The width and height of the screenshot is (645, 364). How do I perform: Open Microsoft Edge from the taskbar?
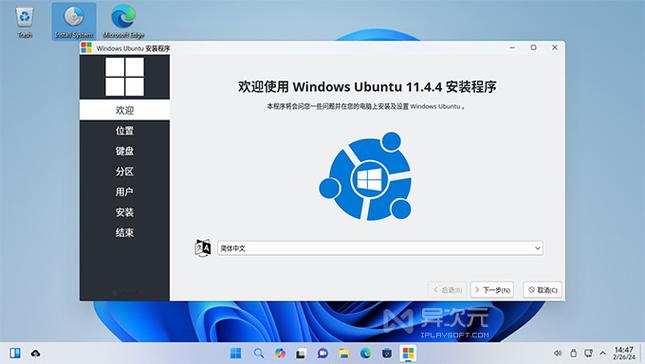[x=366, y=353]
